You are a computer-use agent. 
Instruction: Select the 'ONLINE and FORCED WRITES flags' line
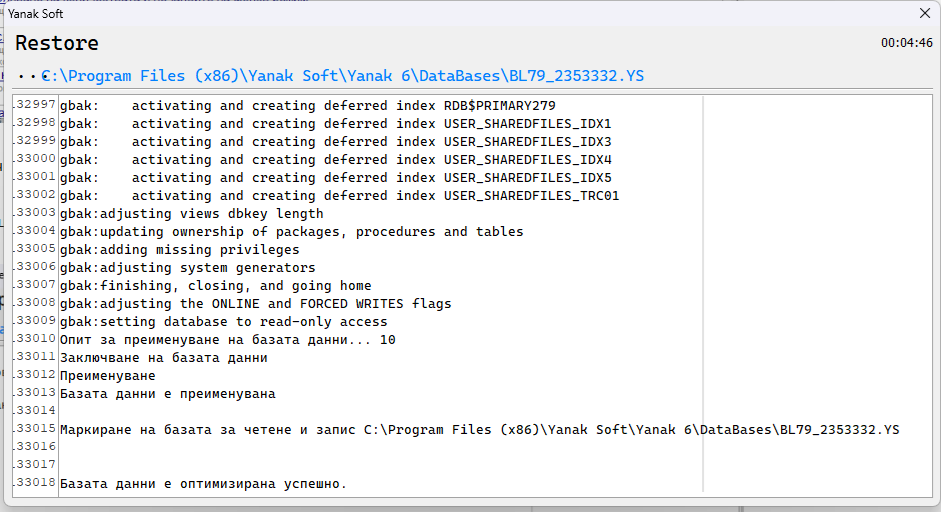pyautogui.click(x=255, y=304)
